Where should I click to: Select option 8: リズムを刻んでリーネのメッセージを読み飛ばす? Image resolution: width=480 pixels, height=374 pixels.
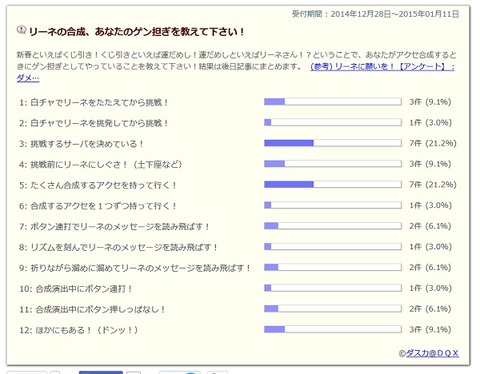pos(118,247)
